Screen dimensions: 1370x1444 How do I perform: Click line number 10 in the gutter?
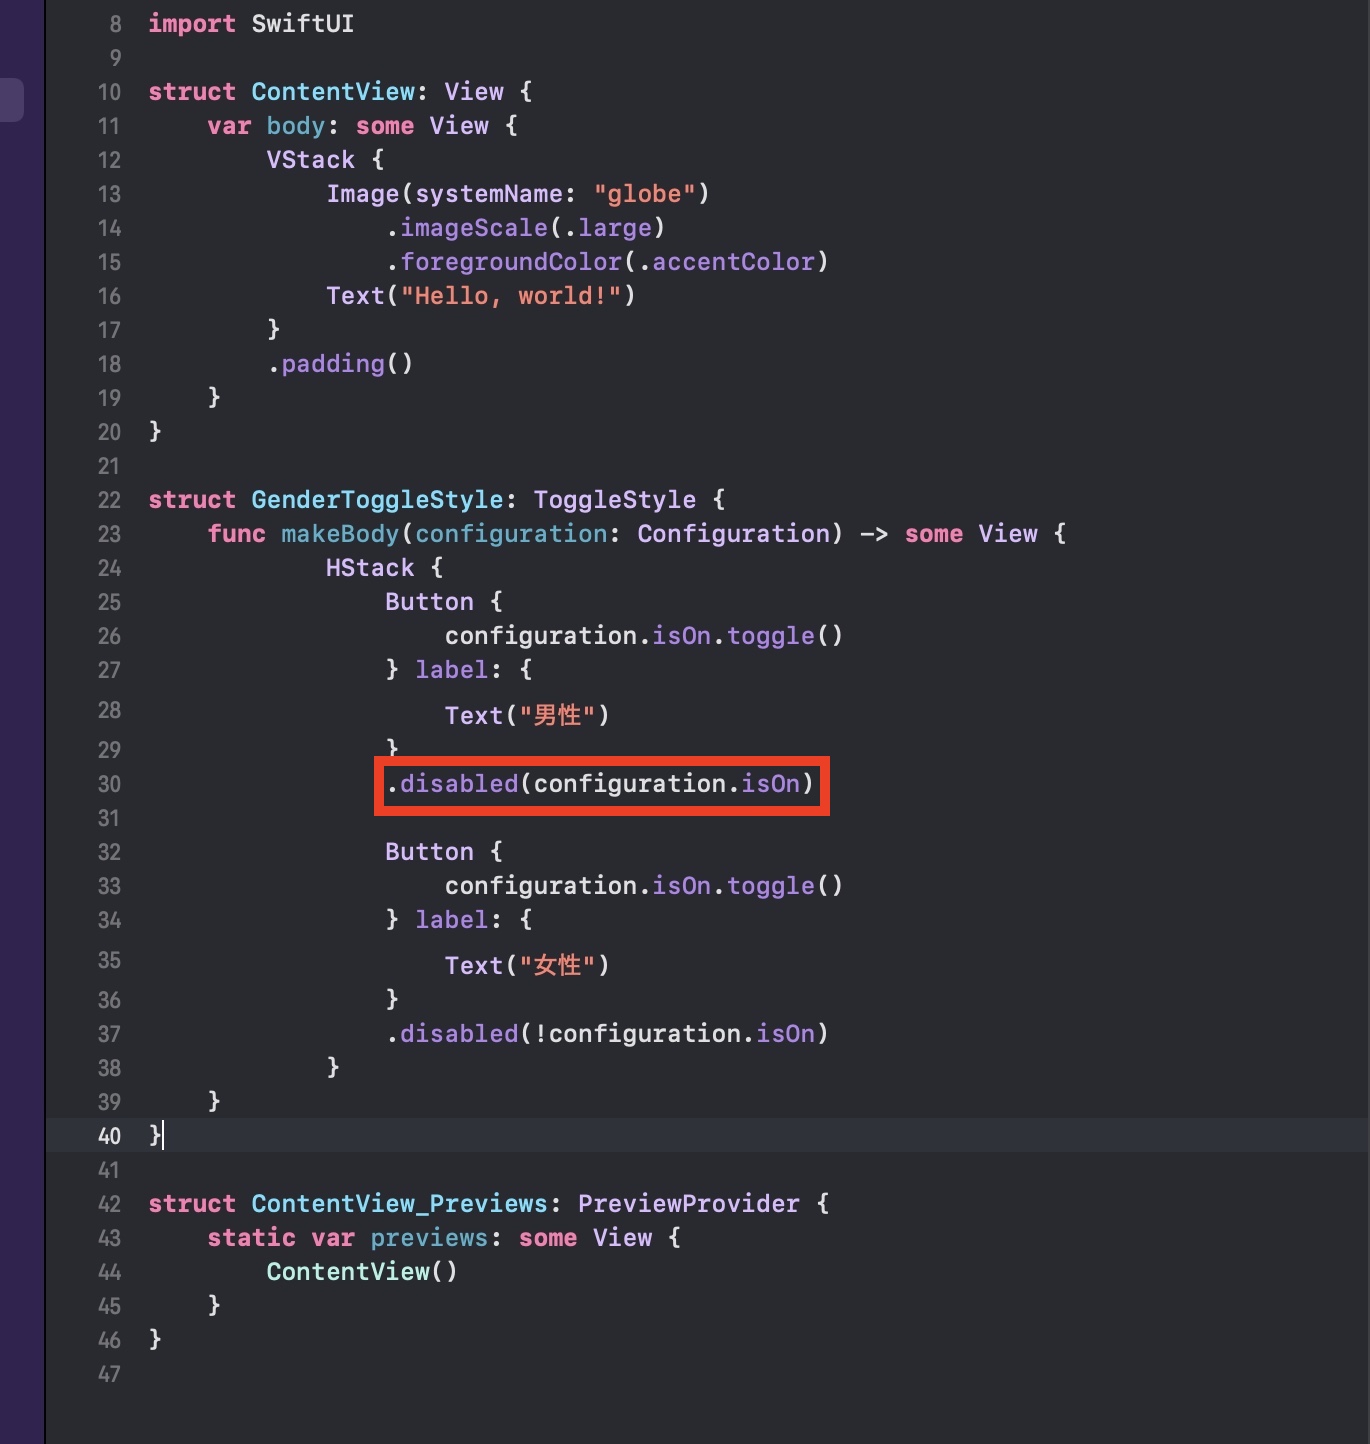(109, 92)
